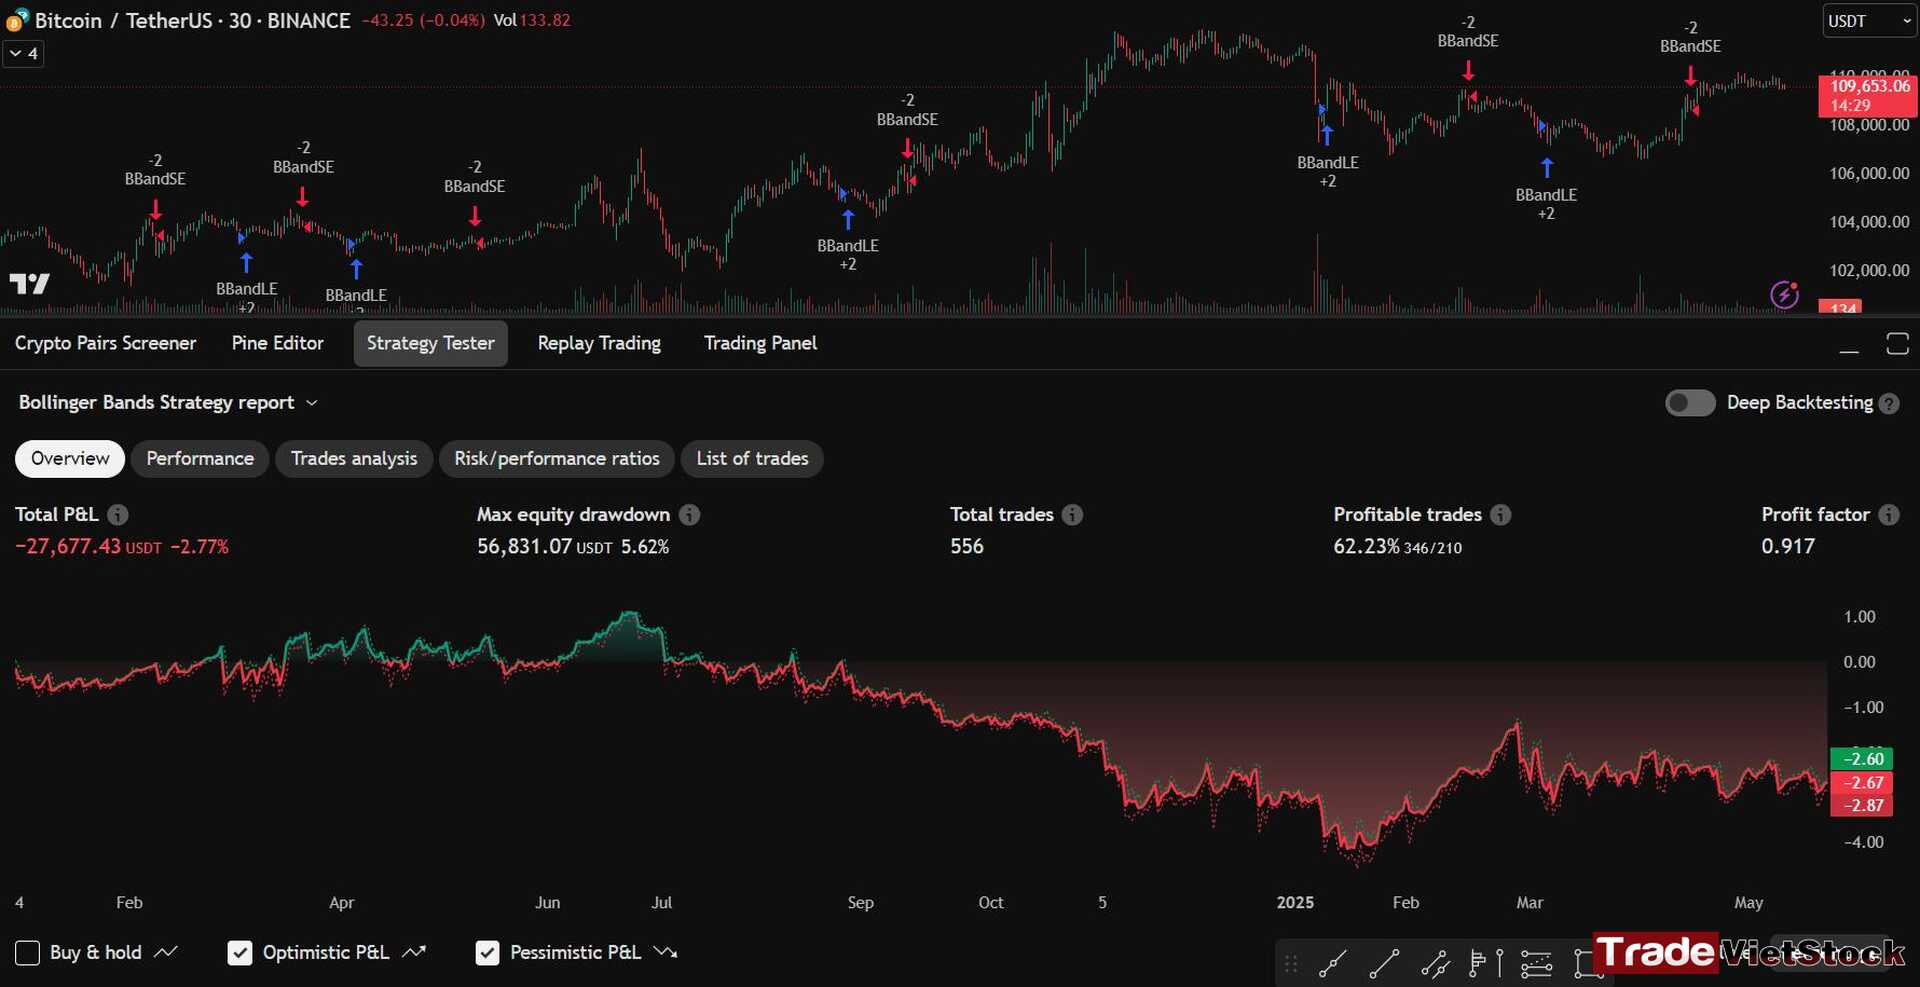Switch to Pine Editor tab
Viewport: 1920px width, 987px height.
[277, 343]
